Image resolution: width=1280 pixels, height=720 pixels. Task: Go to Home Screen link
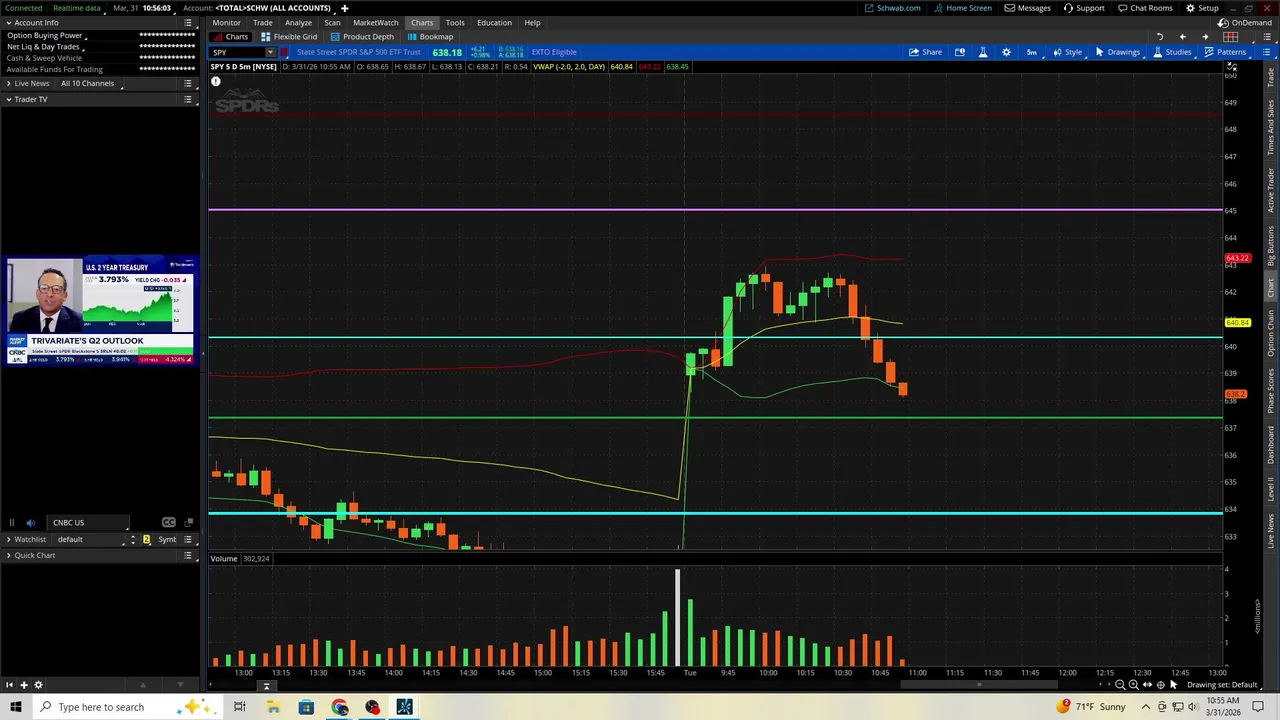962,8
